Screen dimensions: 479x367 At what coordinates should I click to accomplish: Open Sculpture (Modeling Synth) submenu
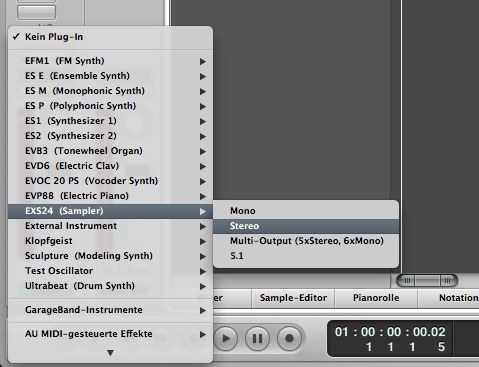pos(110,256)
